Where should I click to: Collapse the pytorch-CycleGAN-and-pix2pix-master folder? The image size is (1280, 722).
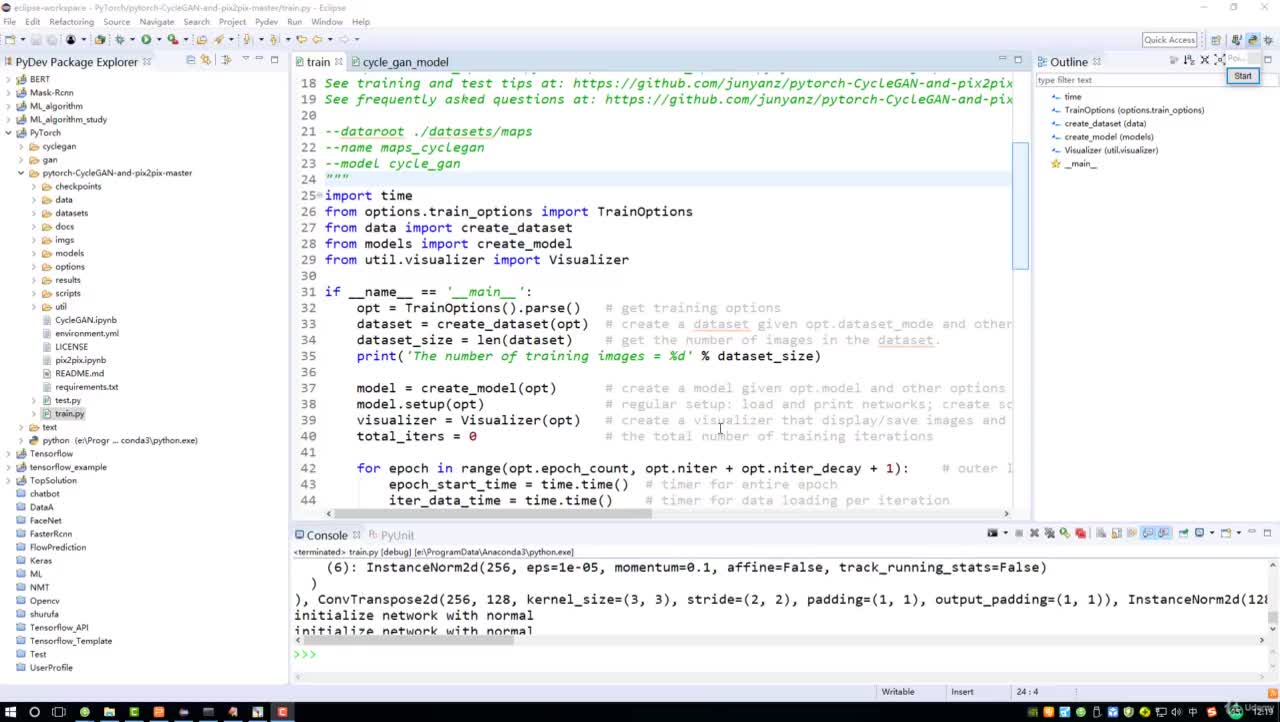(21, 173)
